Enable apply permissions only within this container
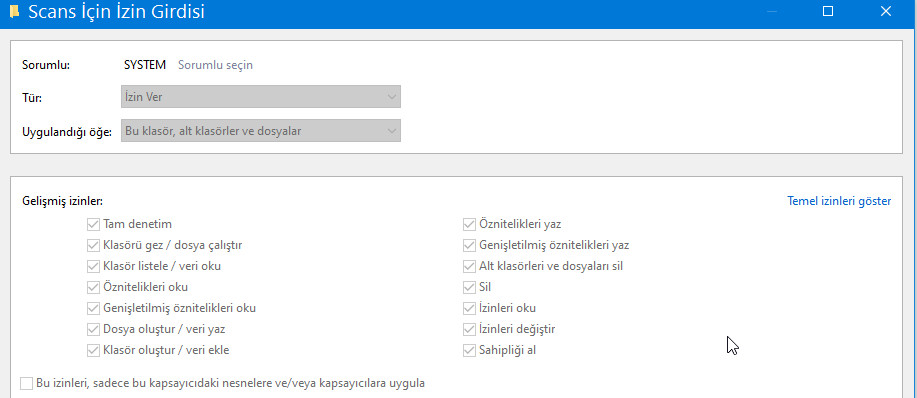Image resolution: width=917 pixels, height=398 pixels. pos(27,384)
